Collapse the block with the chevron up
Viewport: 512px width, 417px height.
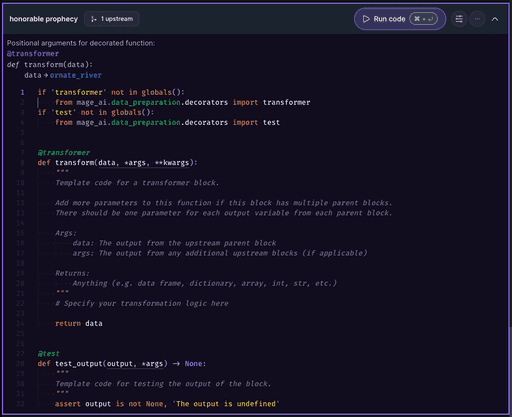tap(495, 19)
